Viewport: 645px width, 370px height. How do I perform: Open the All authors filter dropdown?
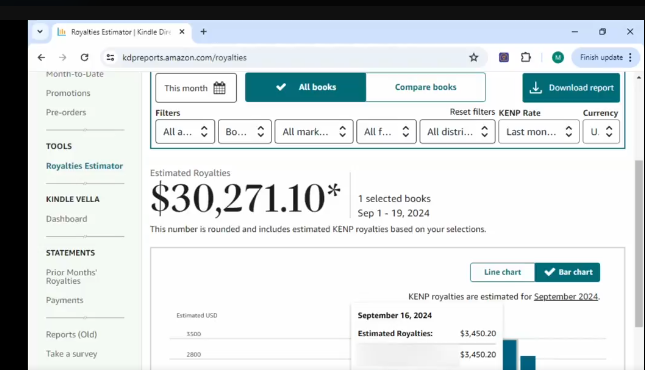(x=185, y=132)
